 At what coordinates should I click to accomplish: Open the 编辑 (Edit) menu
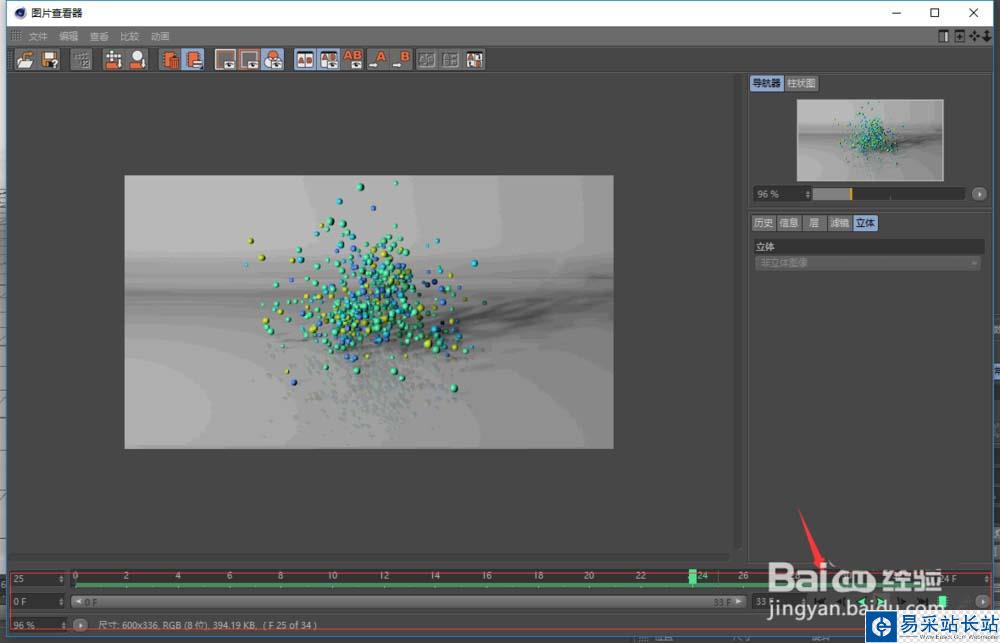pyautogui.click(x=68, y=36)
